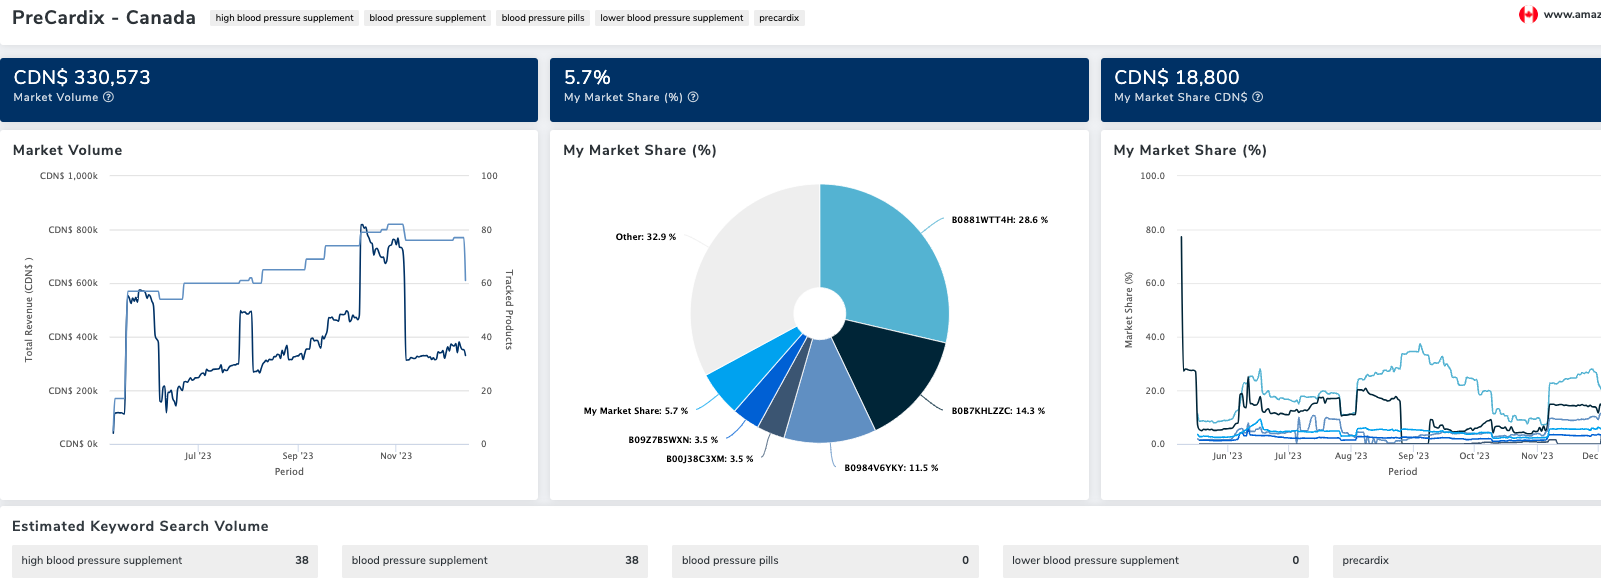This screenshot has width=1601, height=580.
Task: Open the My Market Share (%) help tooltip icon
Action: coord(693,98)
